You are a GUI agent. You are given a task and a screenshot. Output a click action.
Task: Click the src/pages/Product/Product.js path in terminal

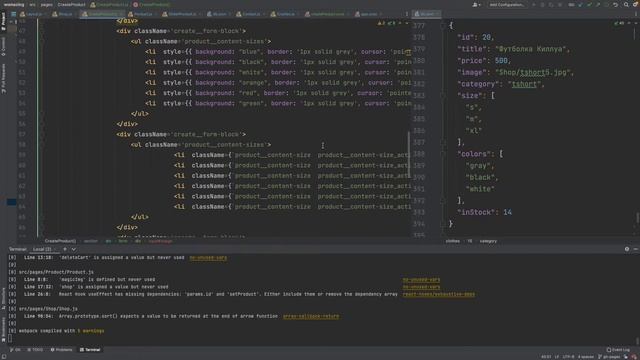(x=56, y=272)
